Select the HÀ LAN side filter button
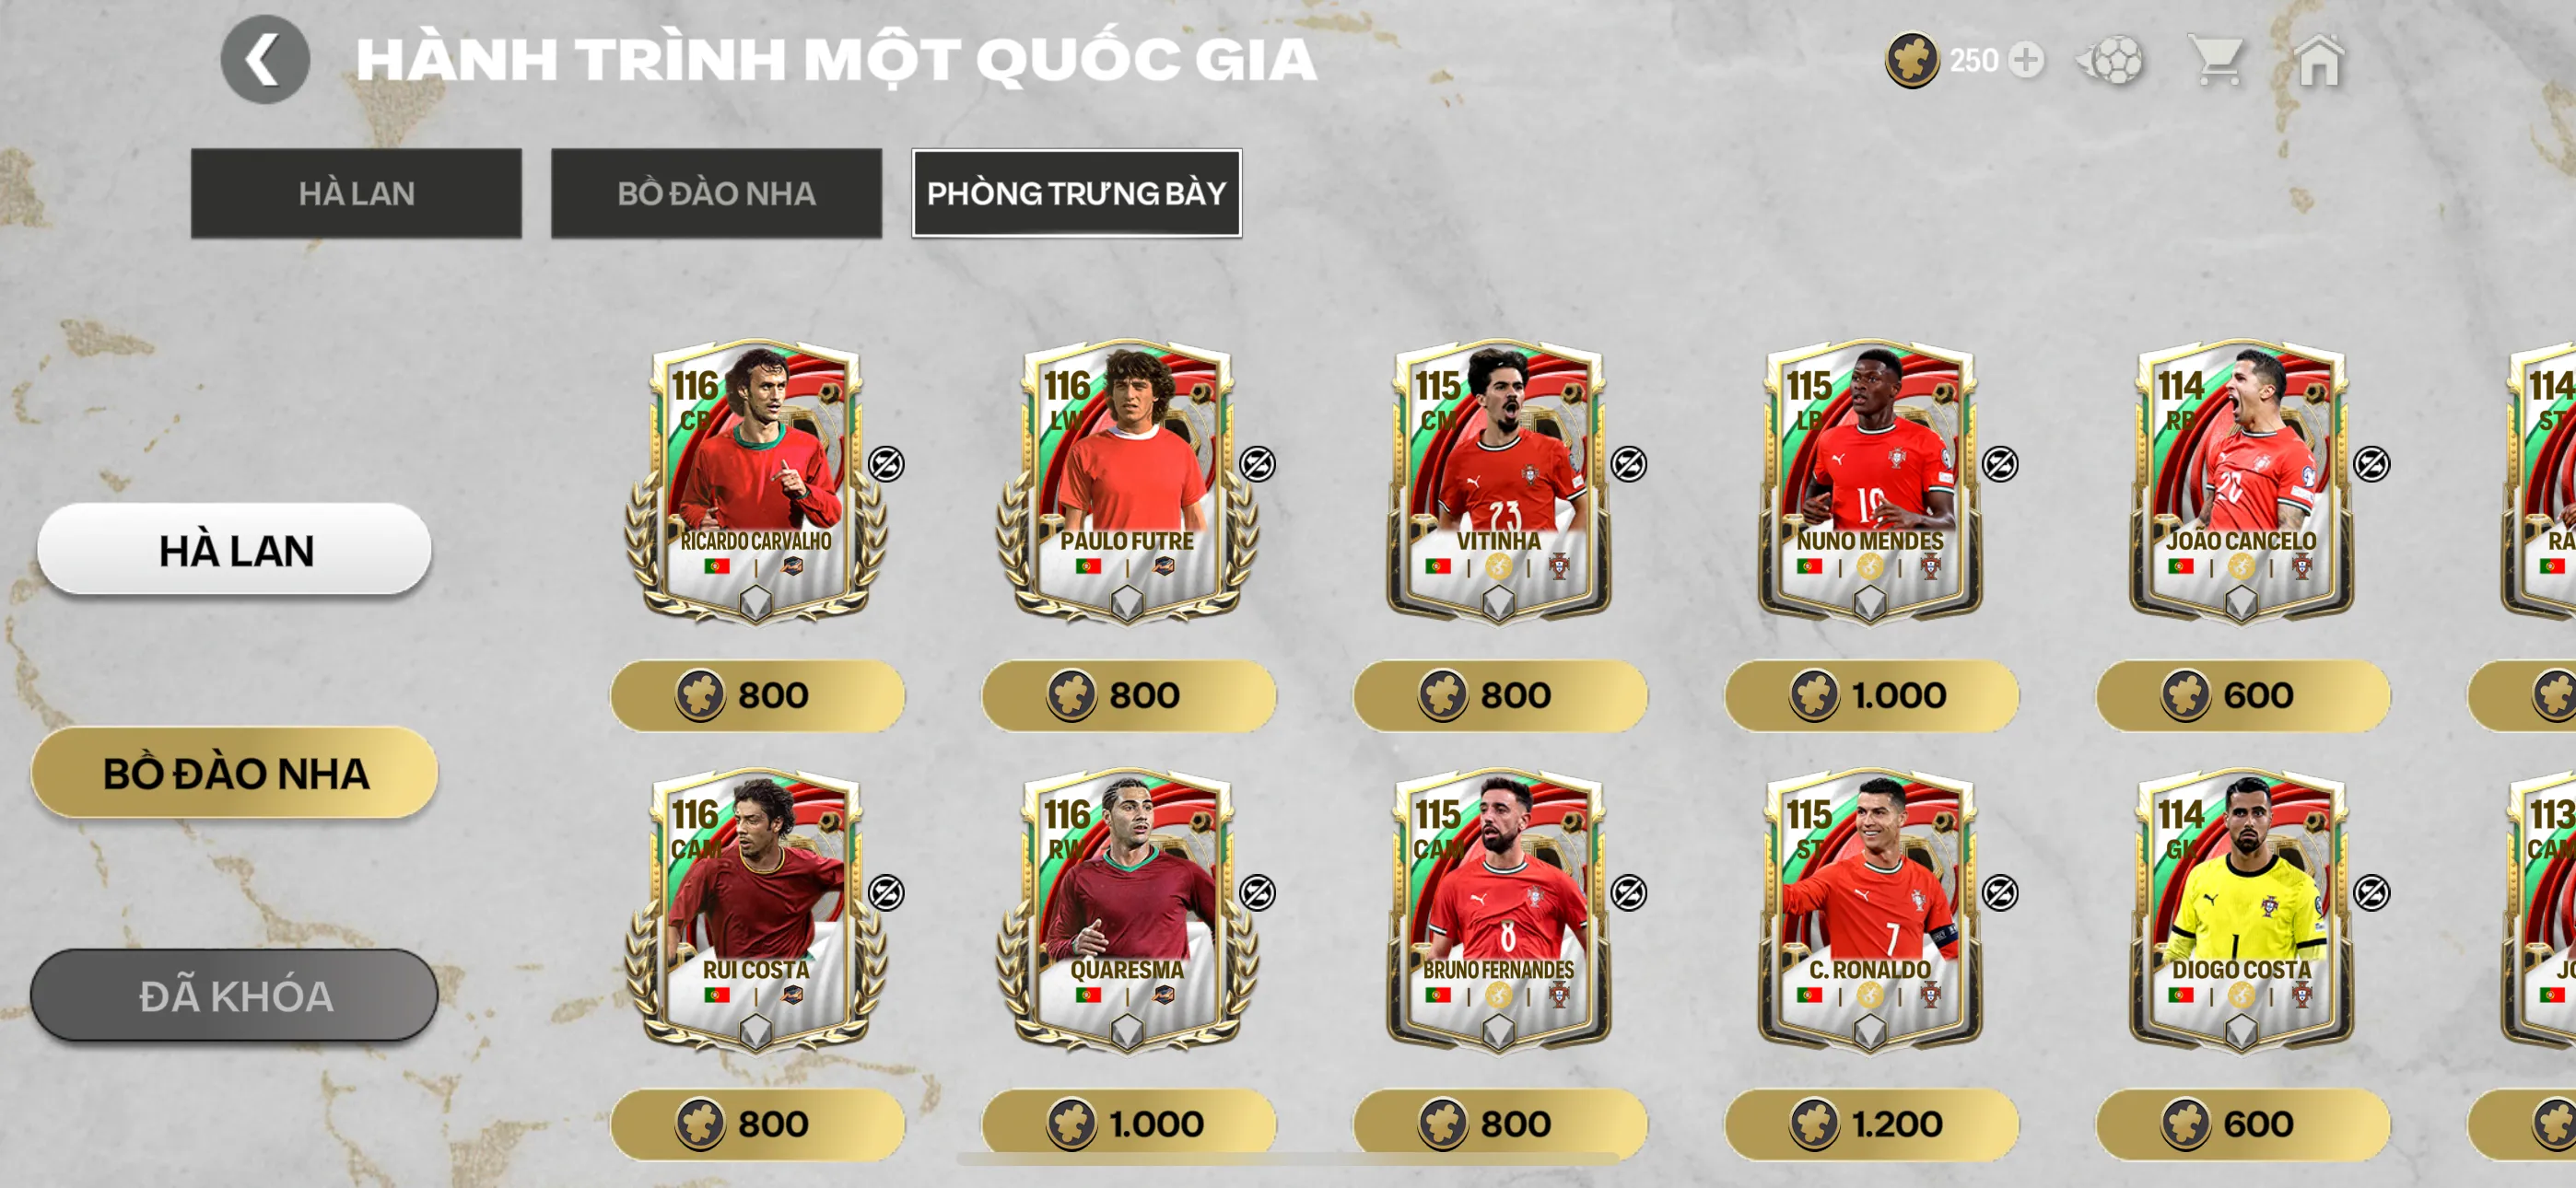 coord(234,549)
